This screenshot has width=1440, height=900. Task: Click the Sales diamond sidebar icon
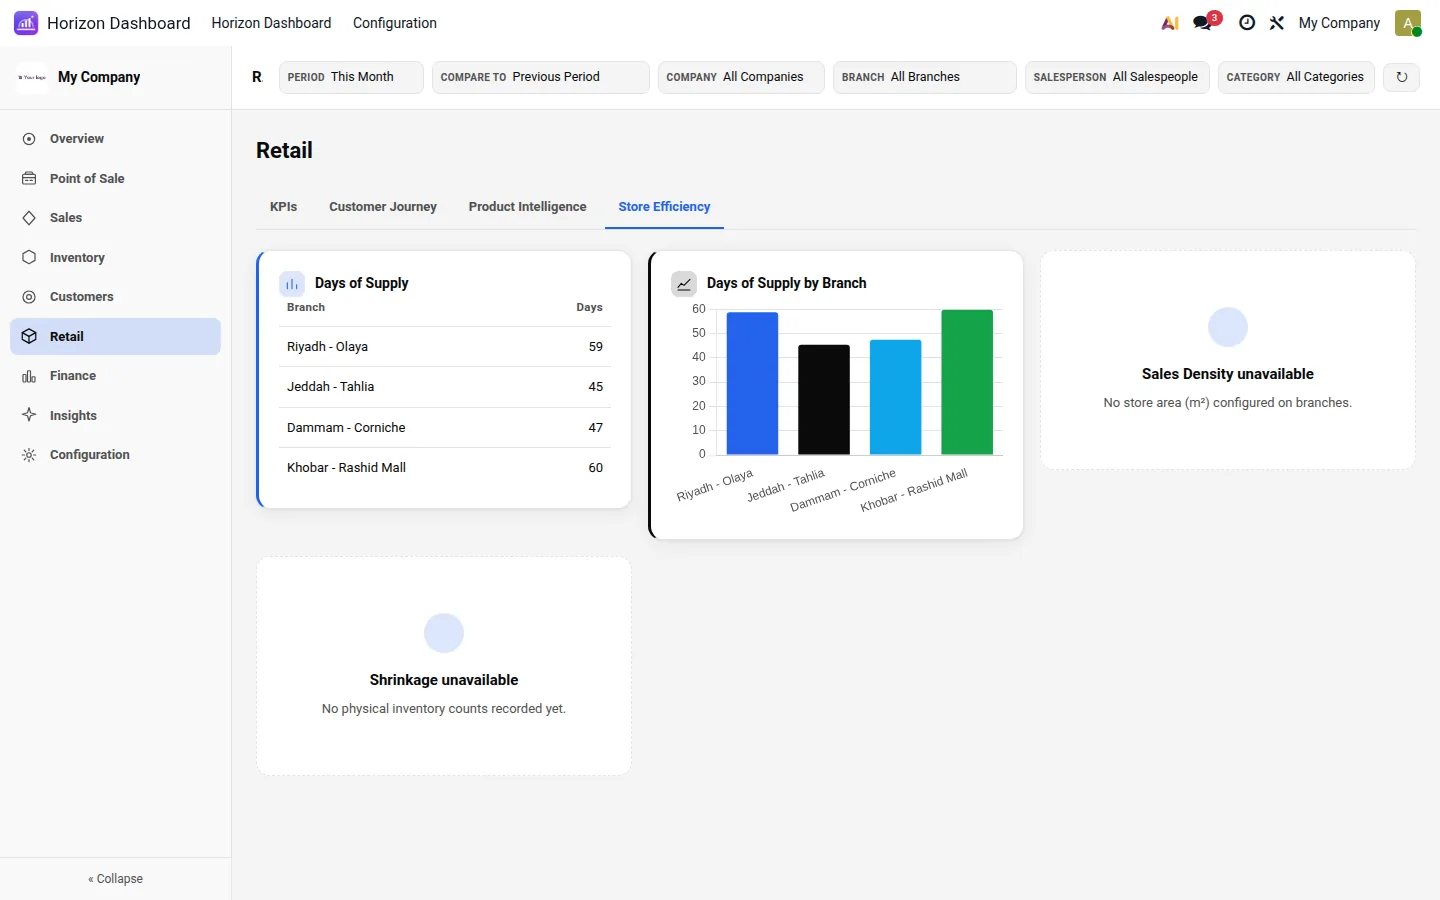tap(29, 218)
